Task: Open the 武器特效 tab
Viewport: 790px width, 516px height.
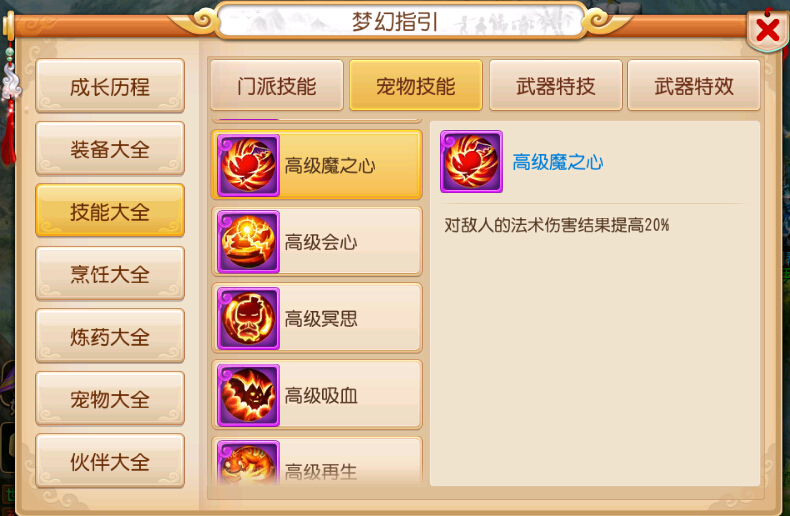Action: pos(694,85)
